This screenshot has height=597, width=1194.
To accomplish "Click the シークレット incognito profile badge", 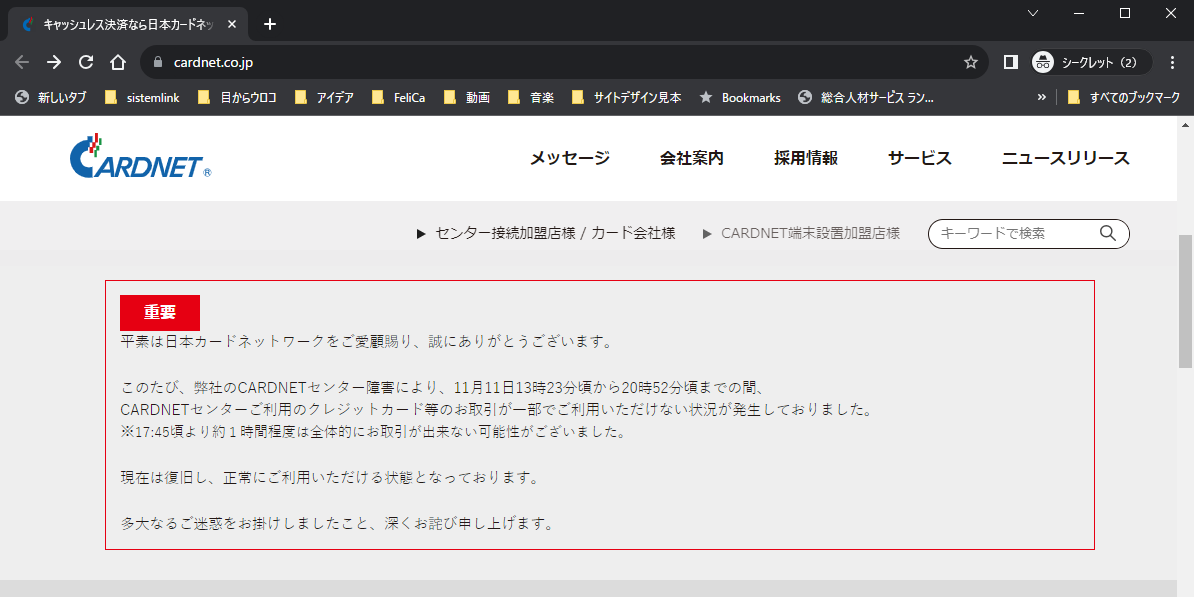I will point(1089,61).
